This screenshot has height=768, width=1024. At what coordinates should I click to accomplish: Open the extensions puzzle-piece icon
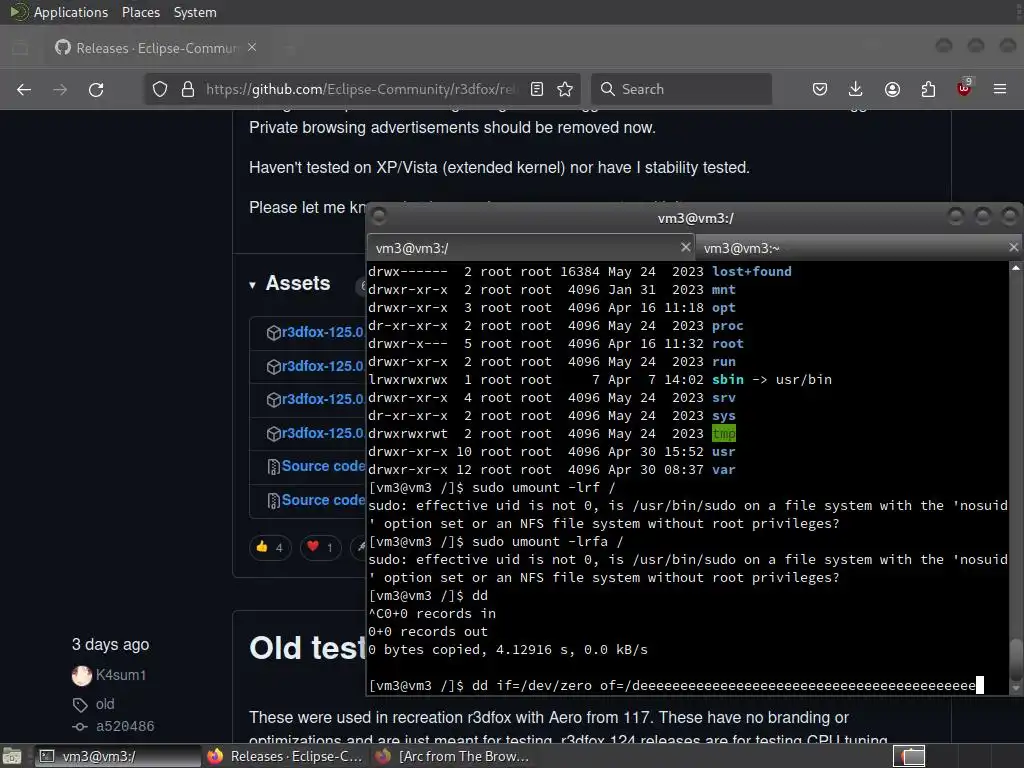coord(928,89)
